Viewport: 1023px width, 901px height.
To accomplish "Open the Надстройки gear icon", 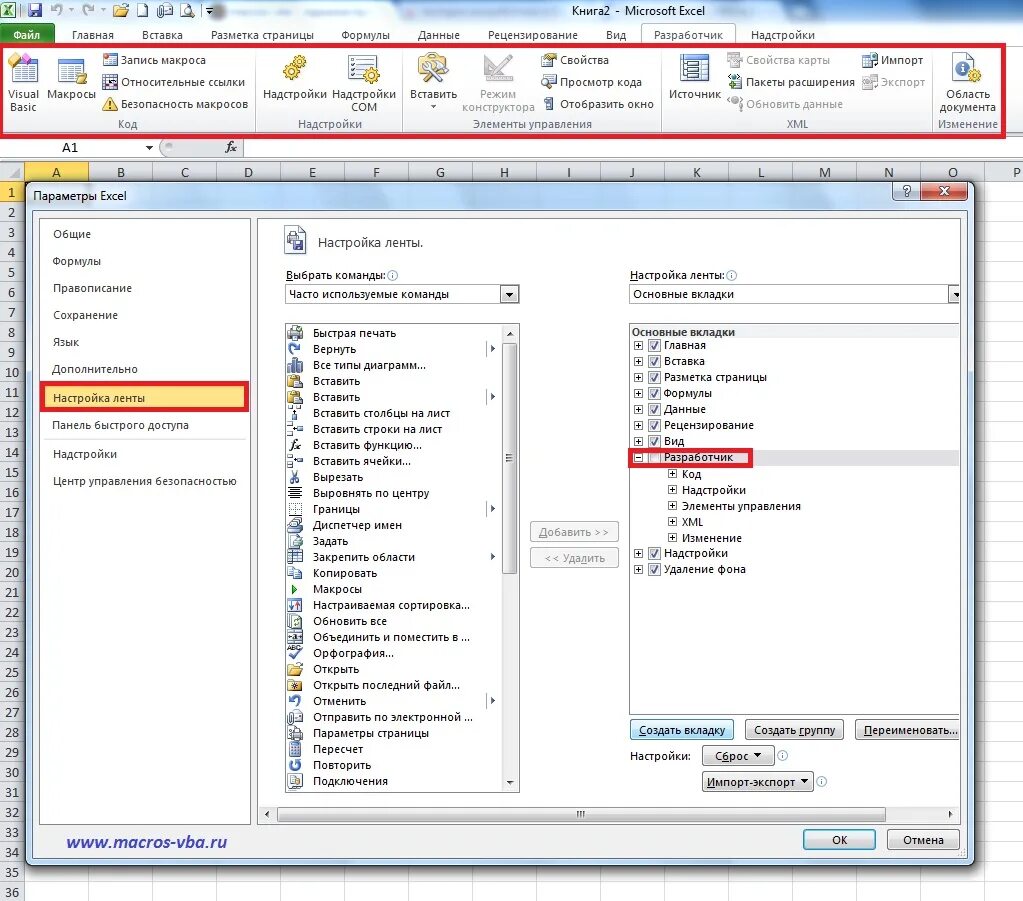I will pyautogui.click(x=294, y=69).
